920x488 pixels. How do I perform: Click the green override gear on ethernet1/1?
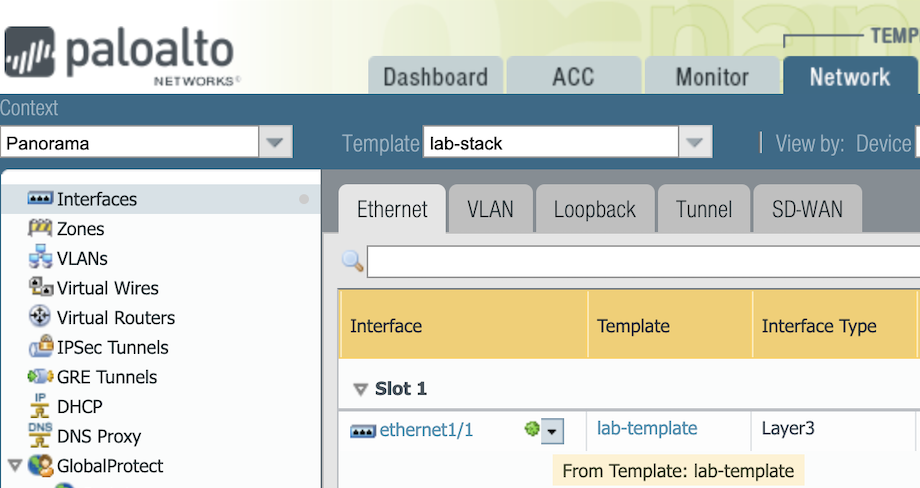click(532, 430)
